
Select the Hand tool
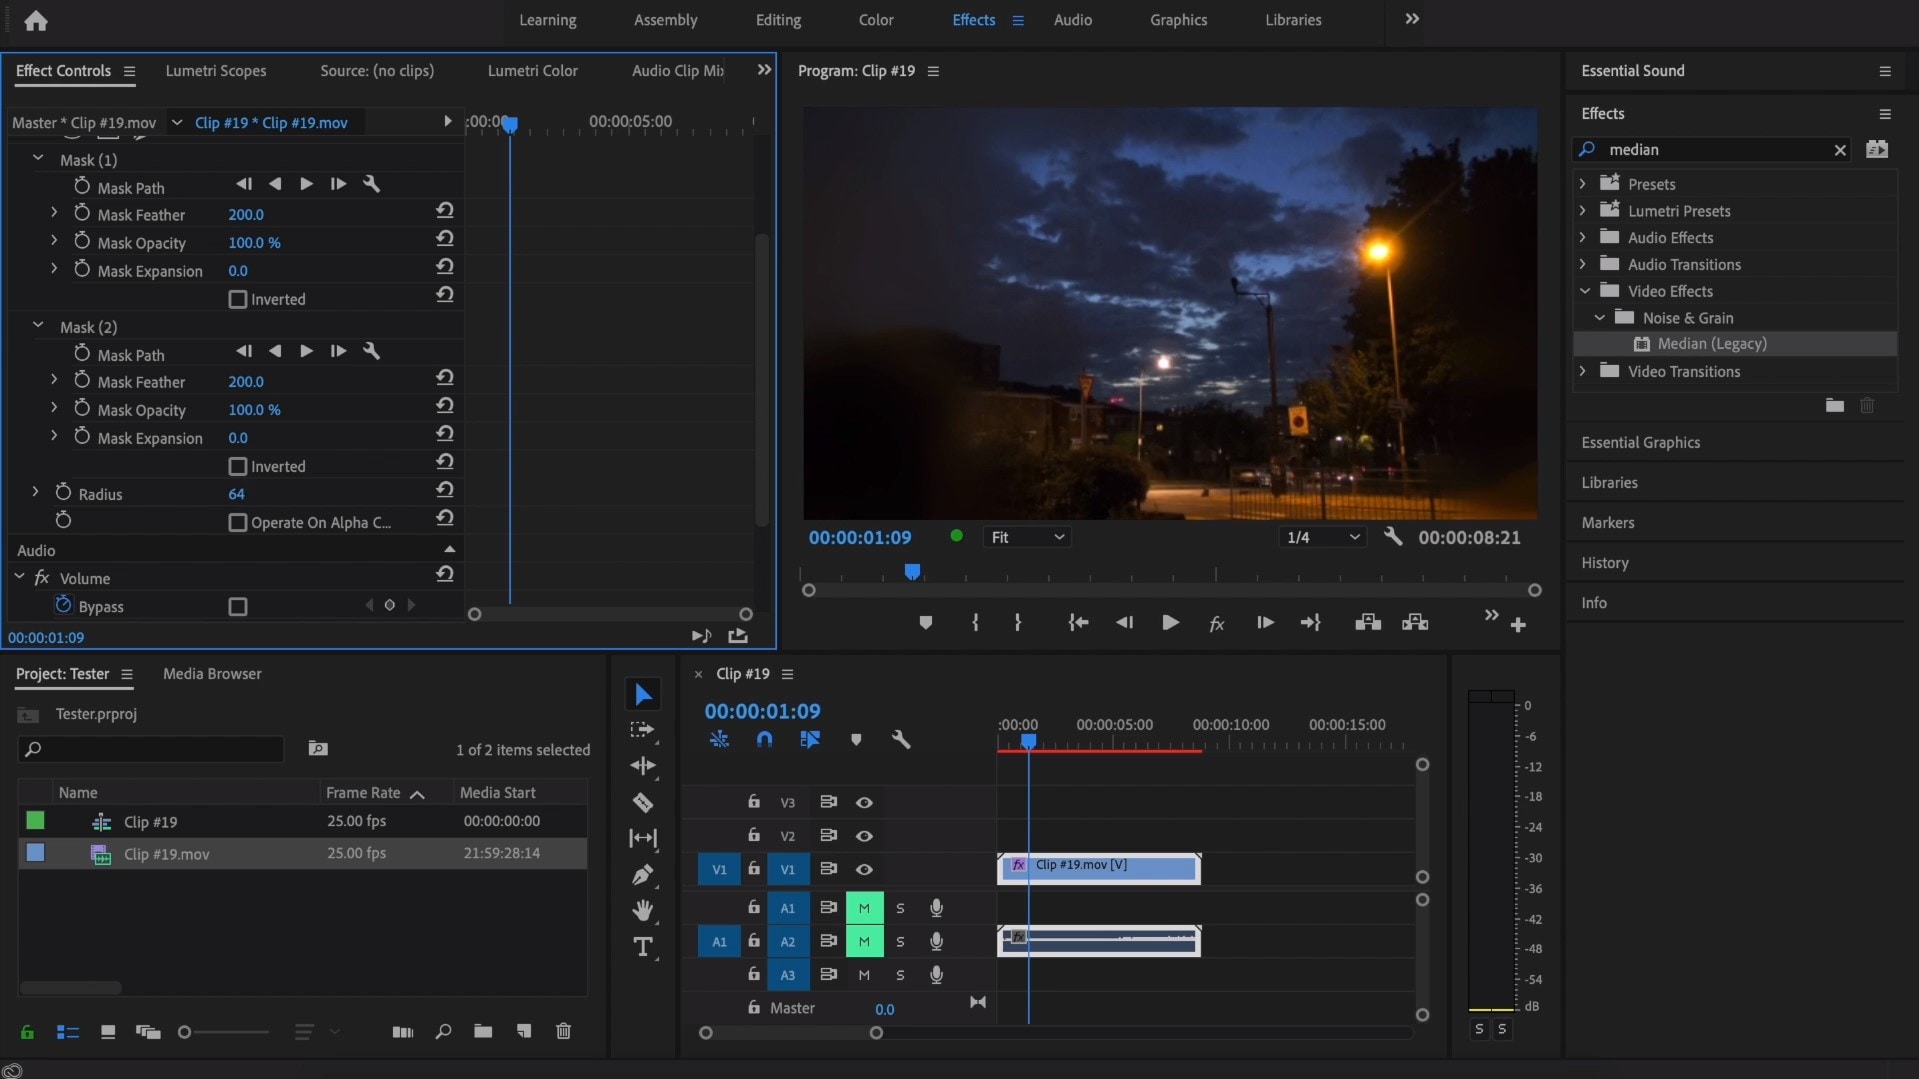click(642, 910)
